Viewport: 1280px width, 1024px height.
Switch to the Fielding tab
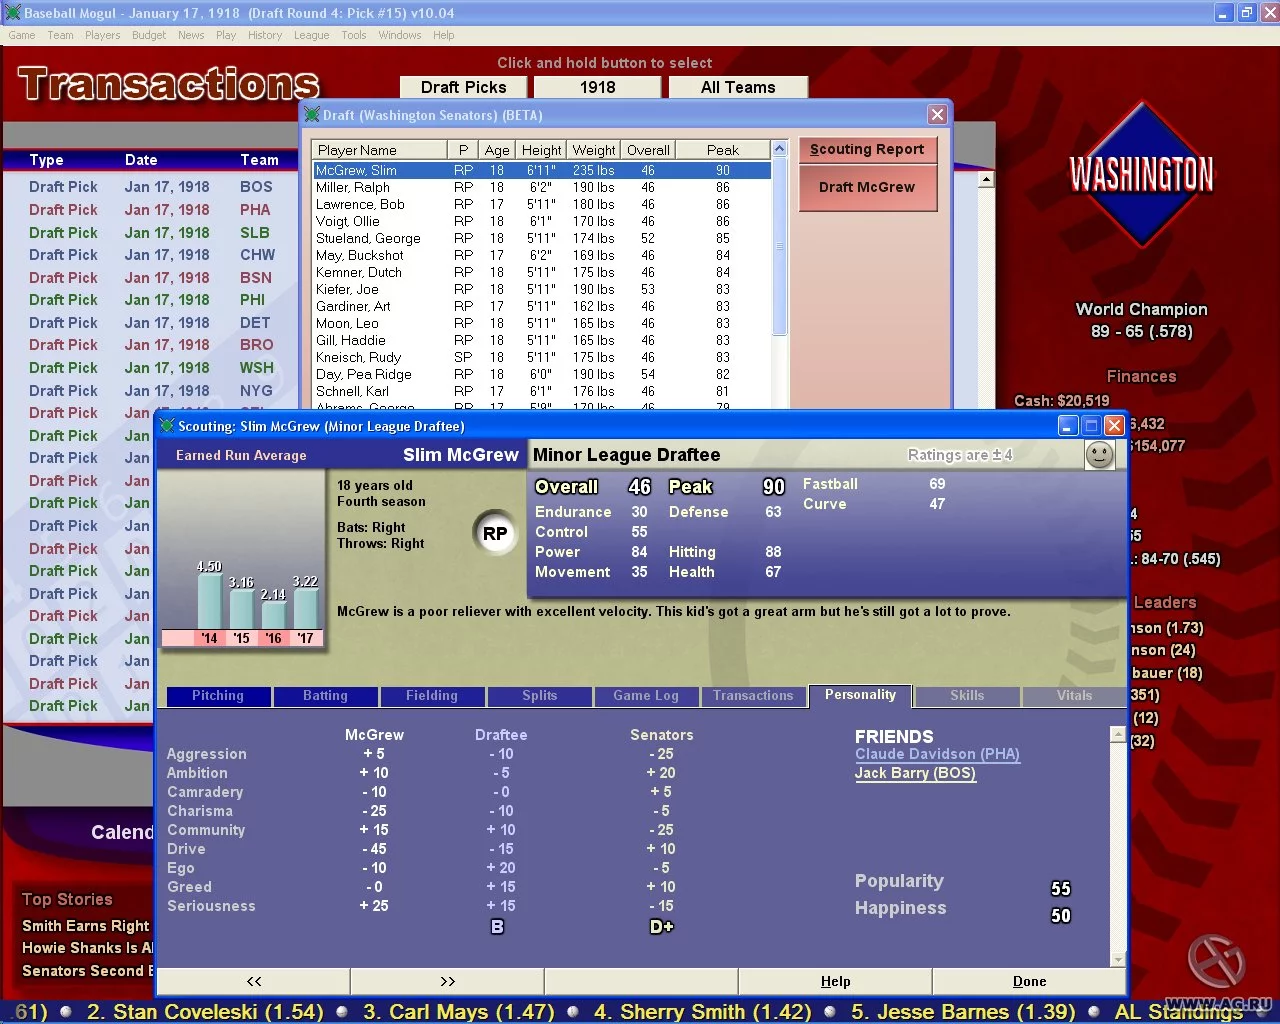pos(432,696)
